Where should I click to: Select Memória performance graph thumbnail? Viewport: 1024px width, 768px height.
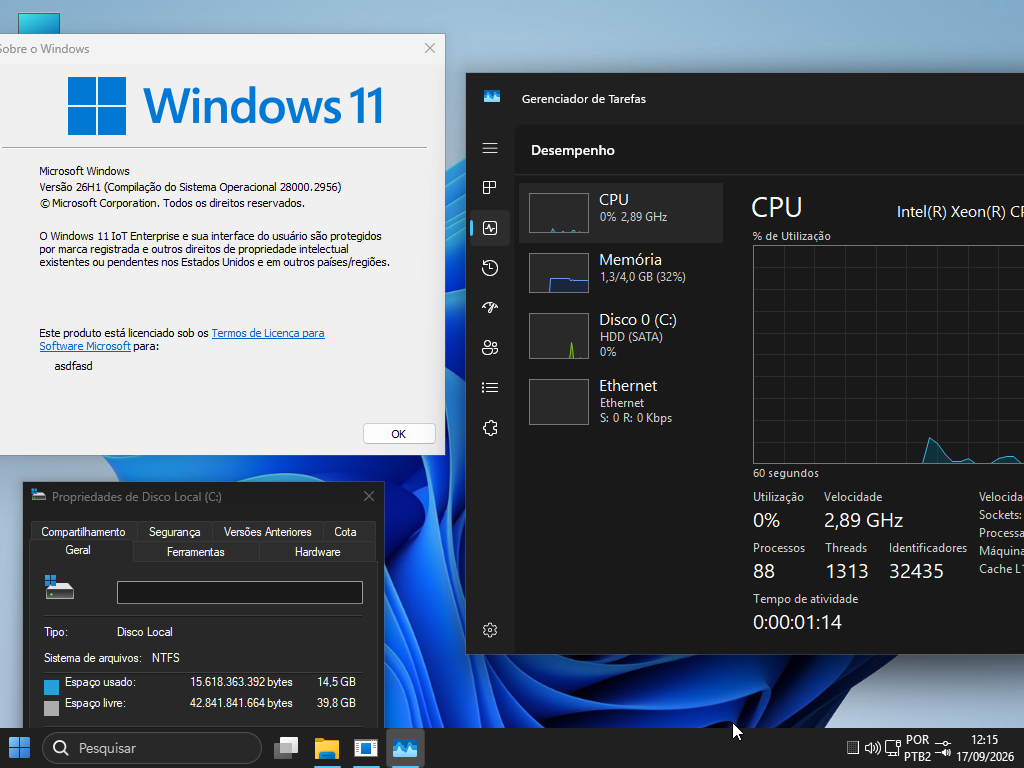558,273
